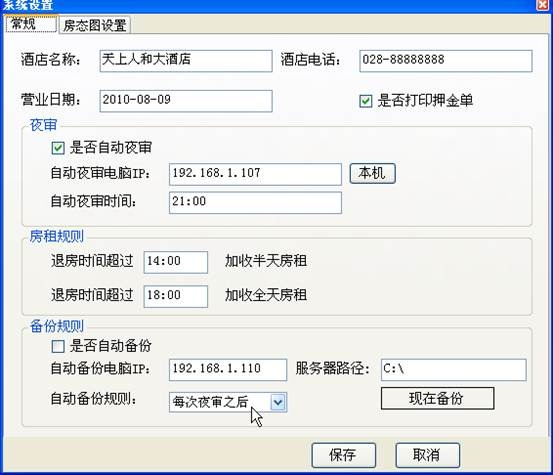This screenshot has height=475, width=553.
Task: Click the 加收全天房租 text
Action: [266, 295]
